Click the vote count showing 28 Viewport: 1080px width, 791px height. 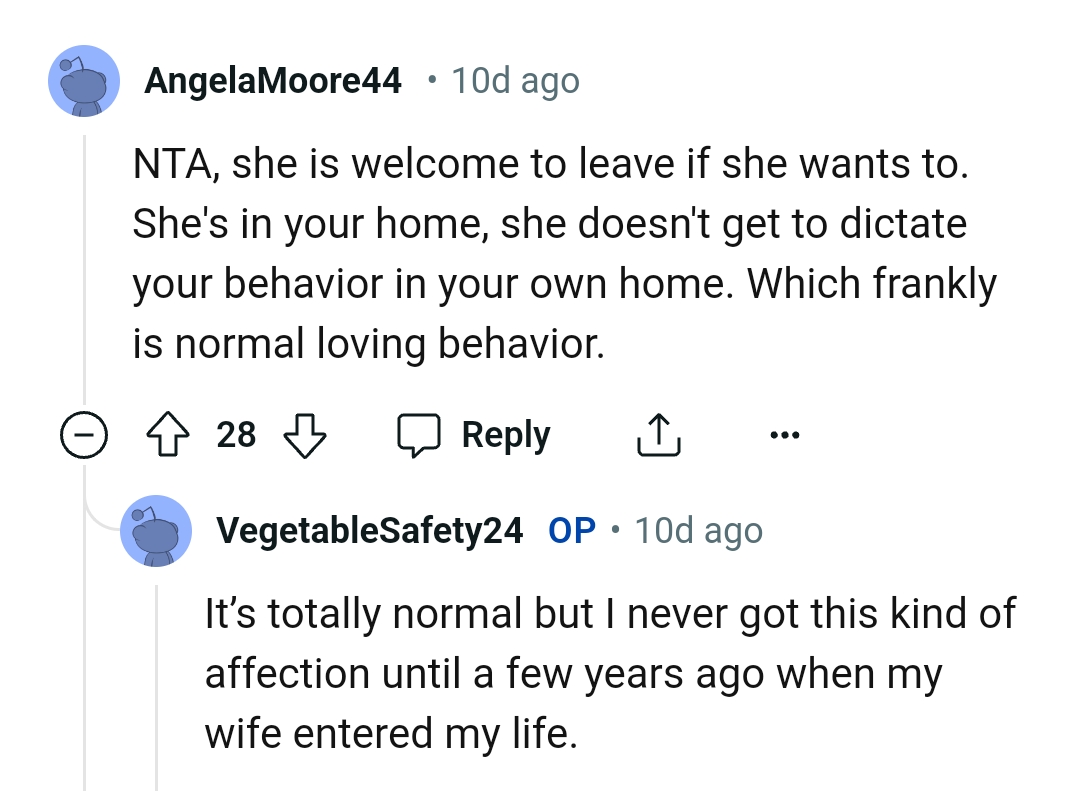(x=236, y=434)
